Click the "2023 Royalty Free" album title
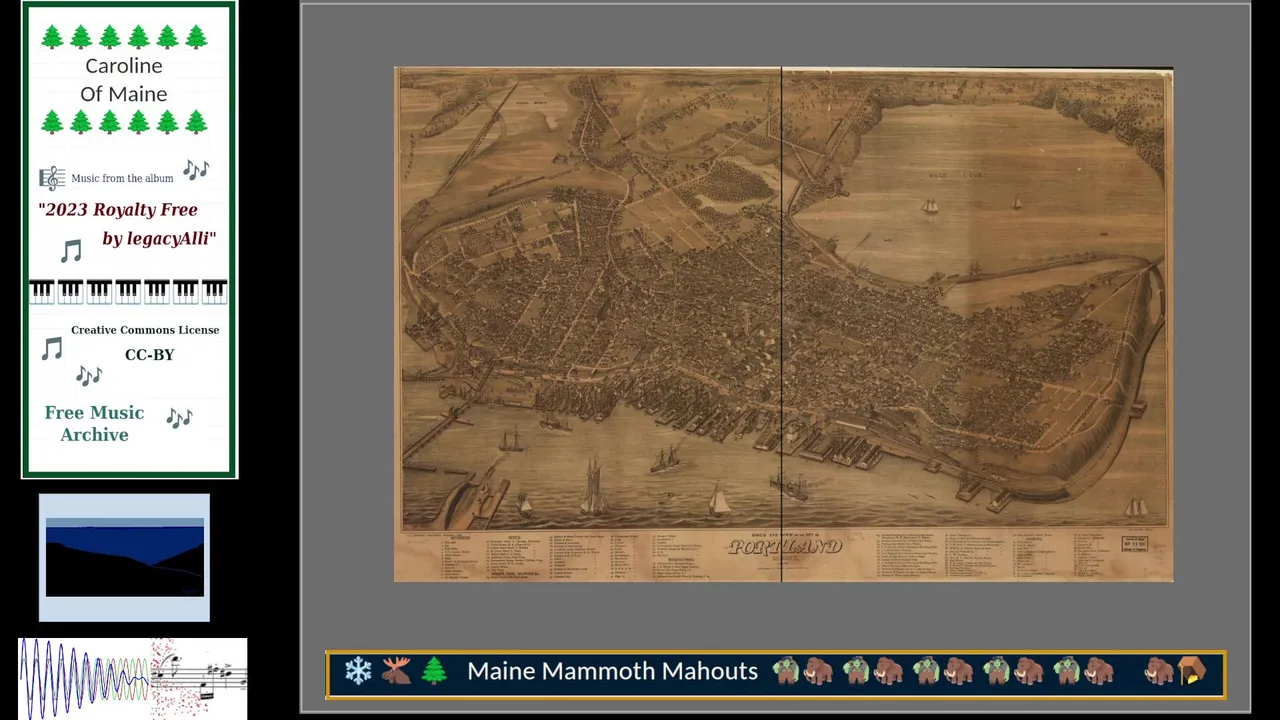This screenshot has height=720, width=1280. tap(118, 210)
